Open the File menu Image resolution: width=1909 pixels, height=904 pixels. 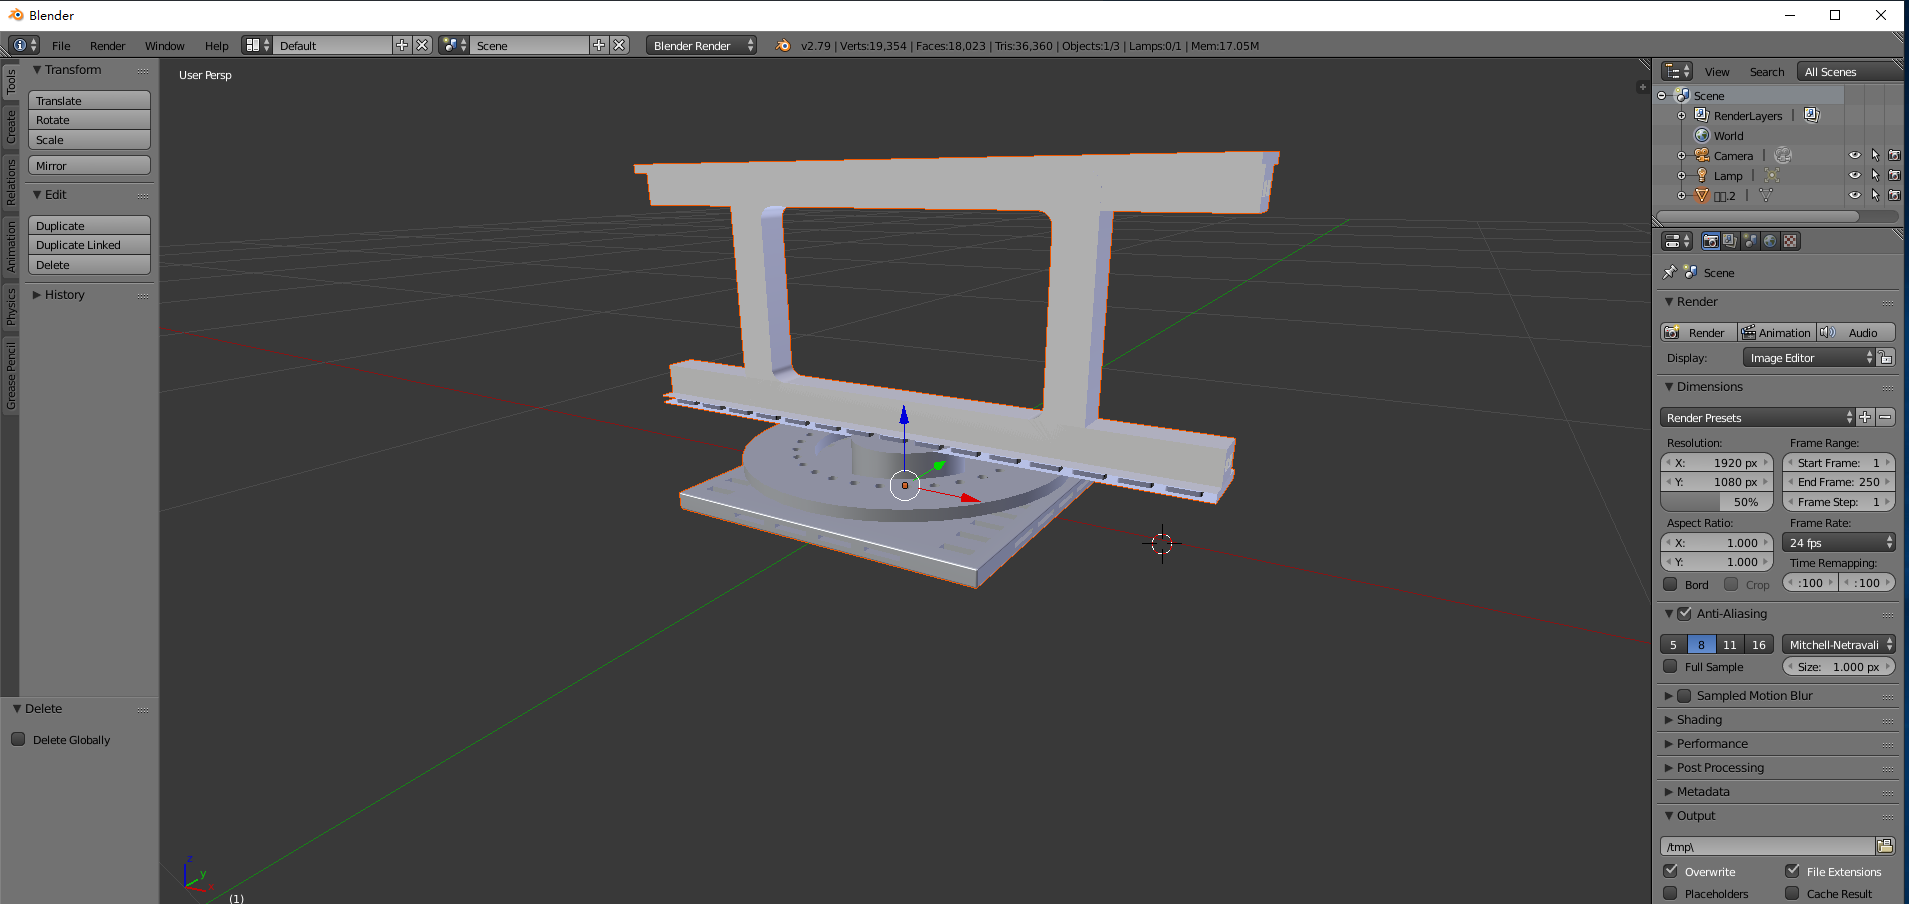click(60, 45)
